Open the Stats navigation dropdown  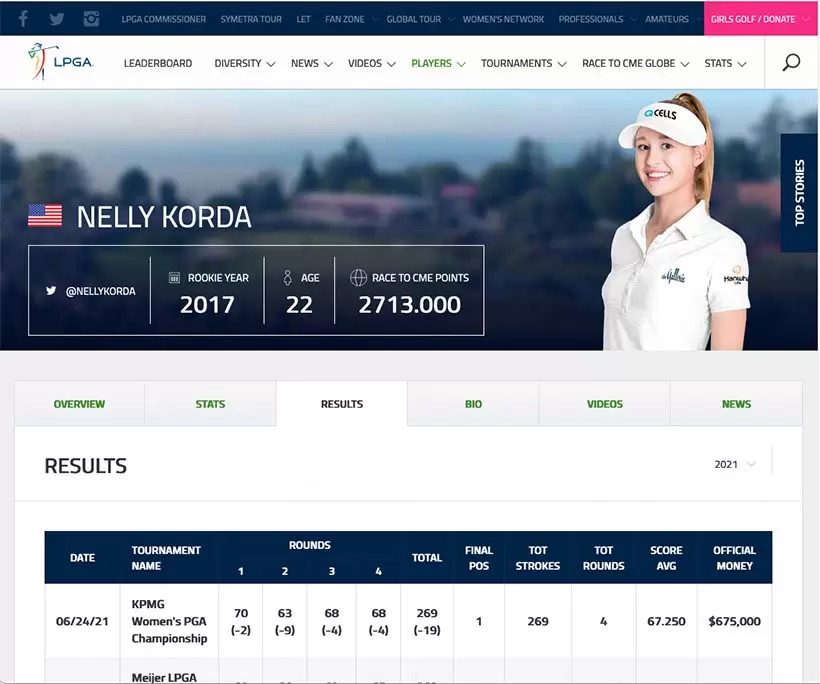coord(725,63)
